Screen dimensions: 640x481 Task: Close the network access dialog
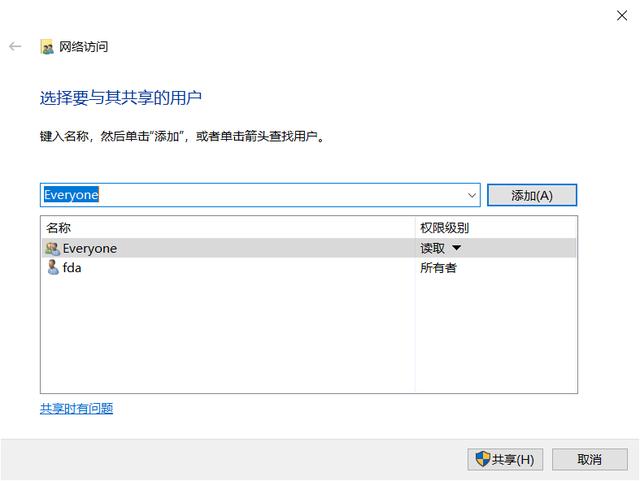pos(622,16)
